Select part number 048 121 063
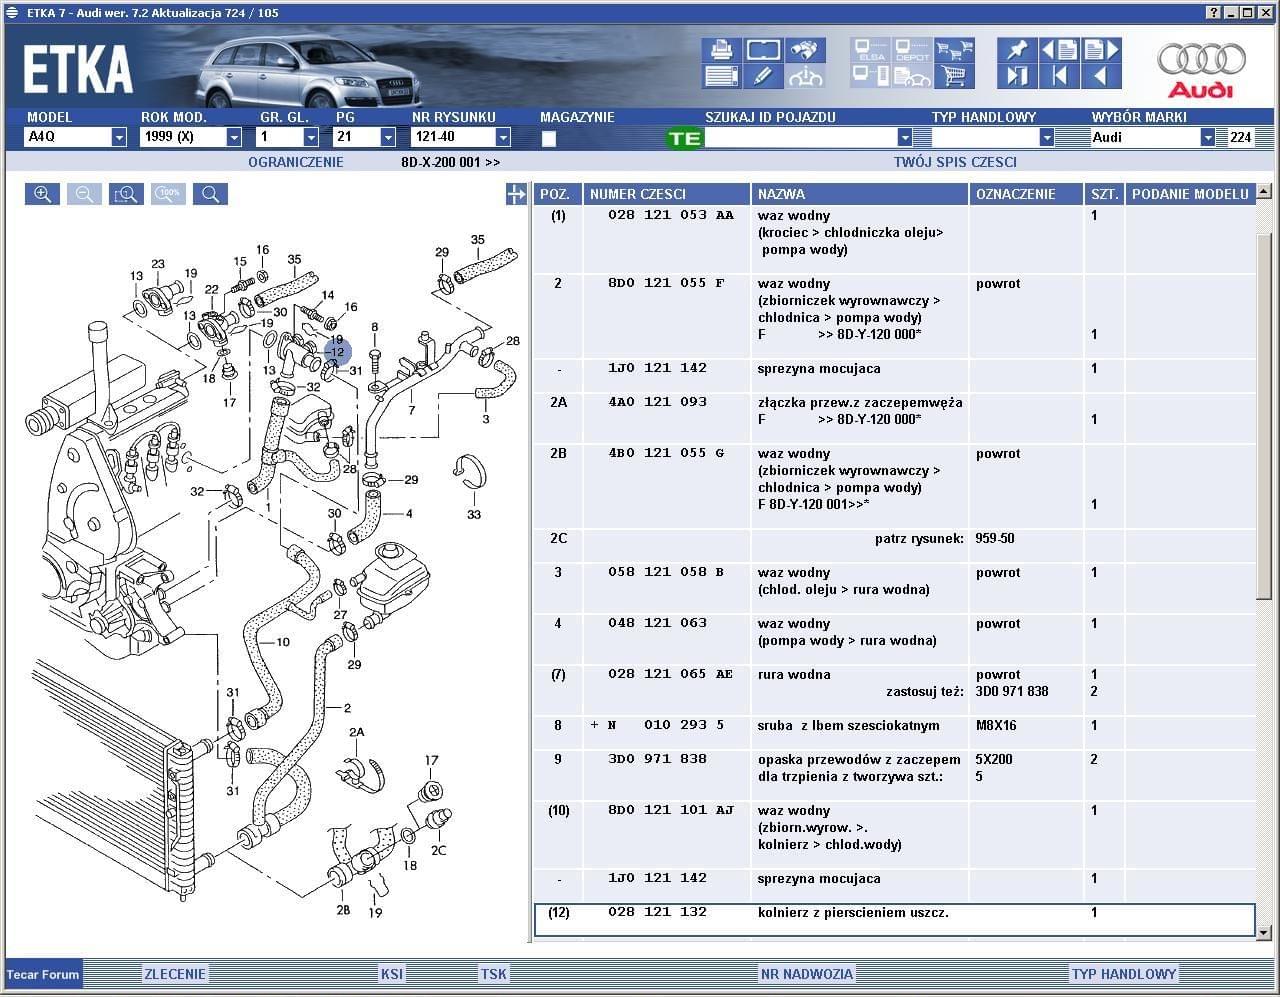 tap(657, 623)
